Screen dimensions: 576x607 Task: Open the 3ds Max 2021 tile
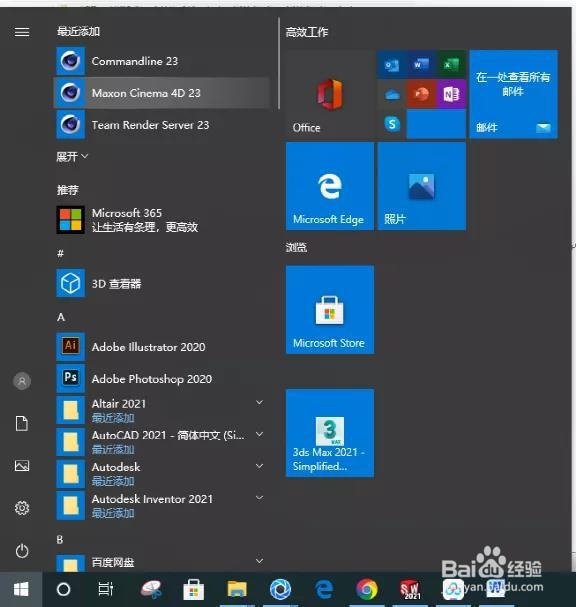tap(330, 433)
